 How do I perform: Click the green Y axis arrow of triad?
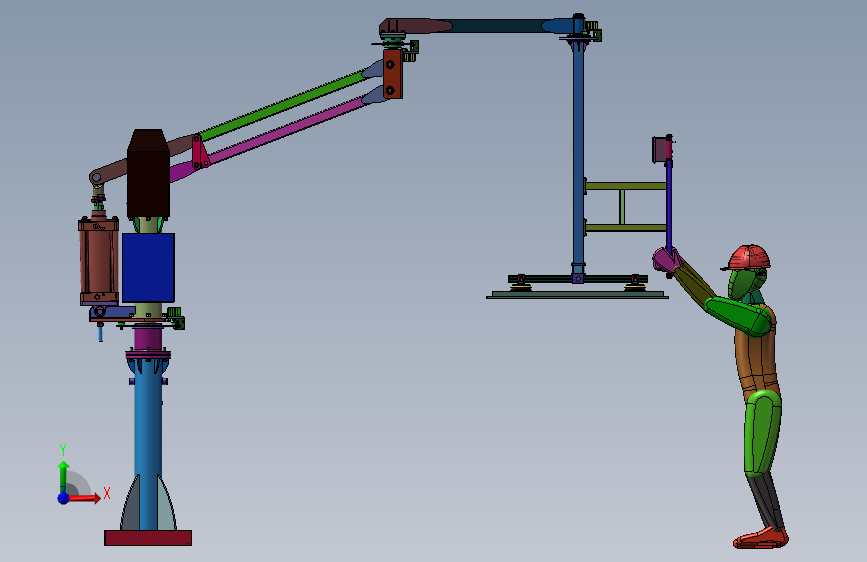point(64,476)
